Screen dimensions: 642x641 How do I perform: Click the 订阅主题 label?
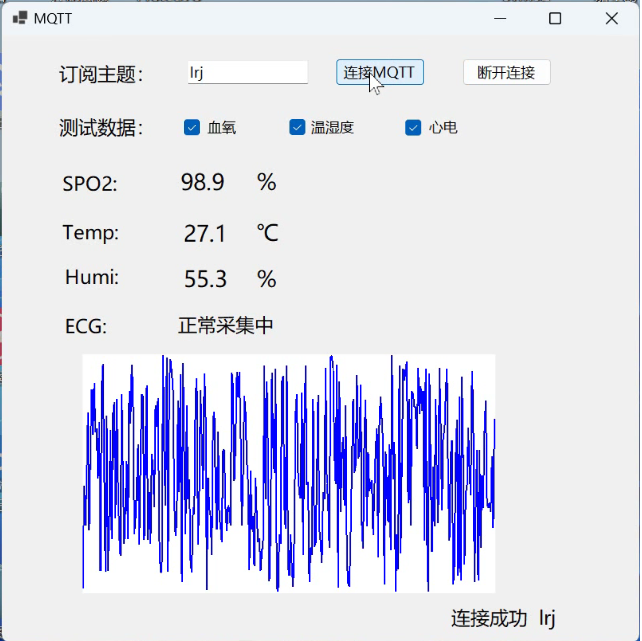[x=101, y=74]
